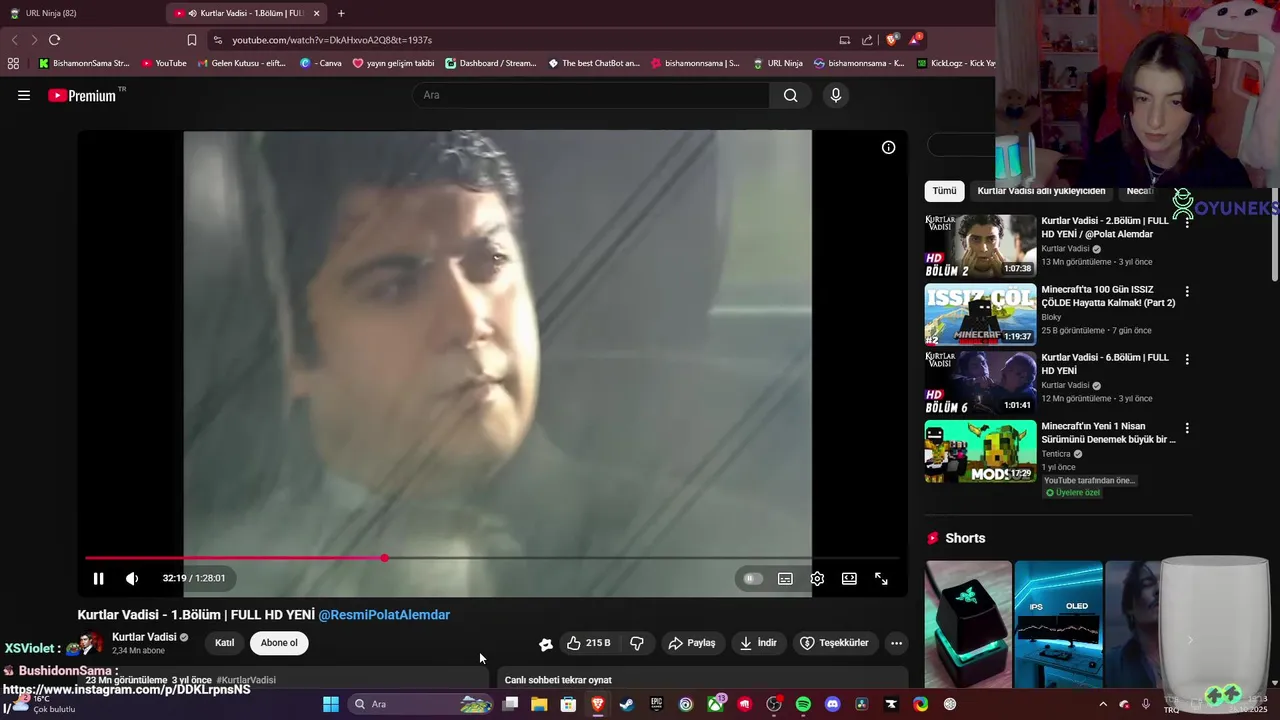This screenshot has height=720, width=1280.
Task: Join channel with Katıl button
Action: coord(225,643)
